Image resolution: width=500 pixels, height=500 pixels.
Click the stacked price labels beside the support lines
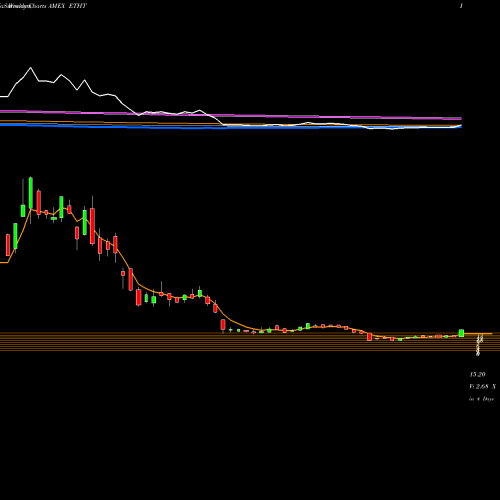pos(479,345)
